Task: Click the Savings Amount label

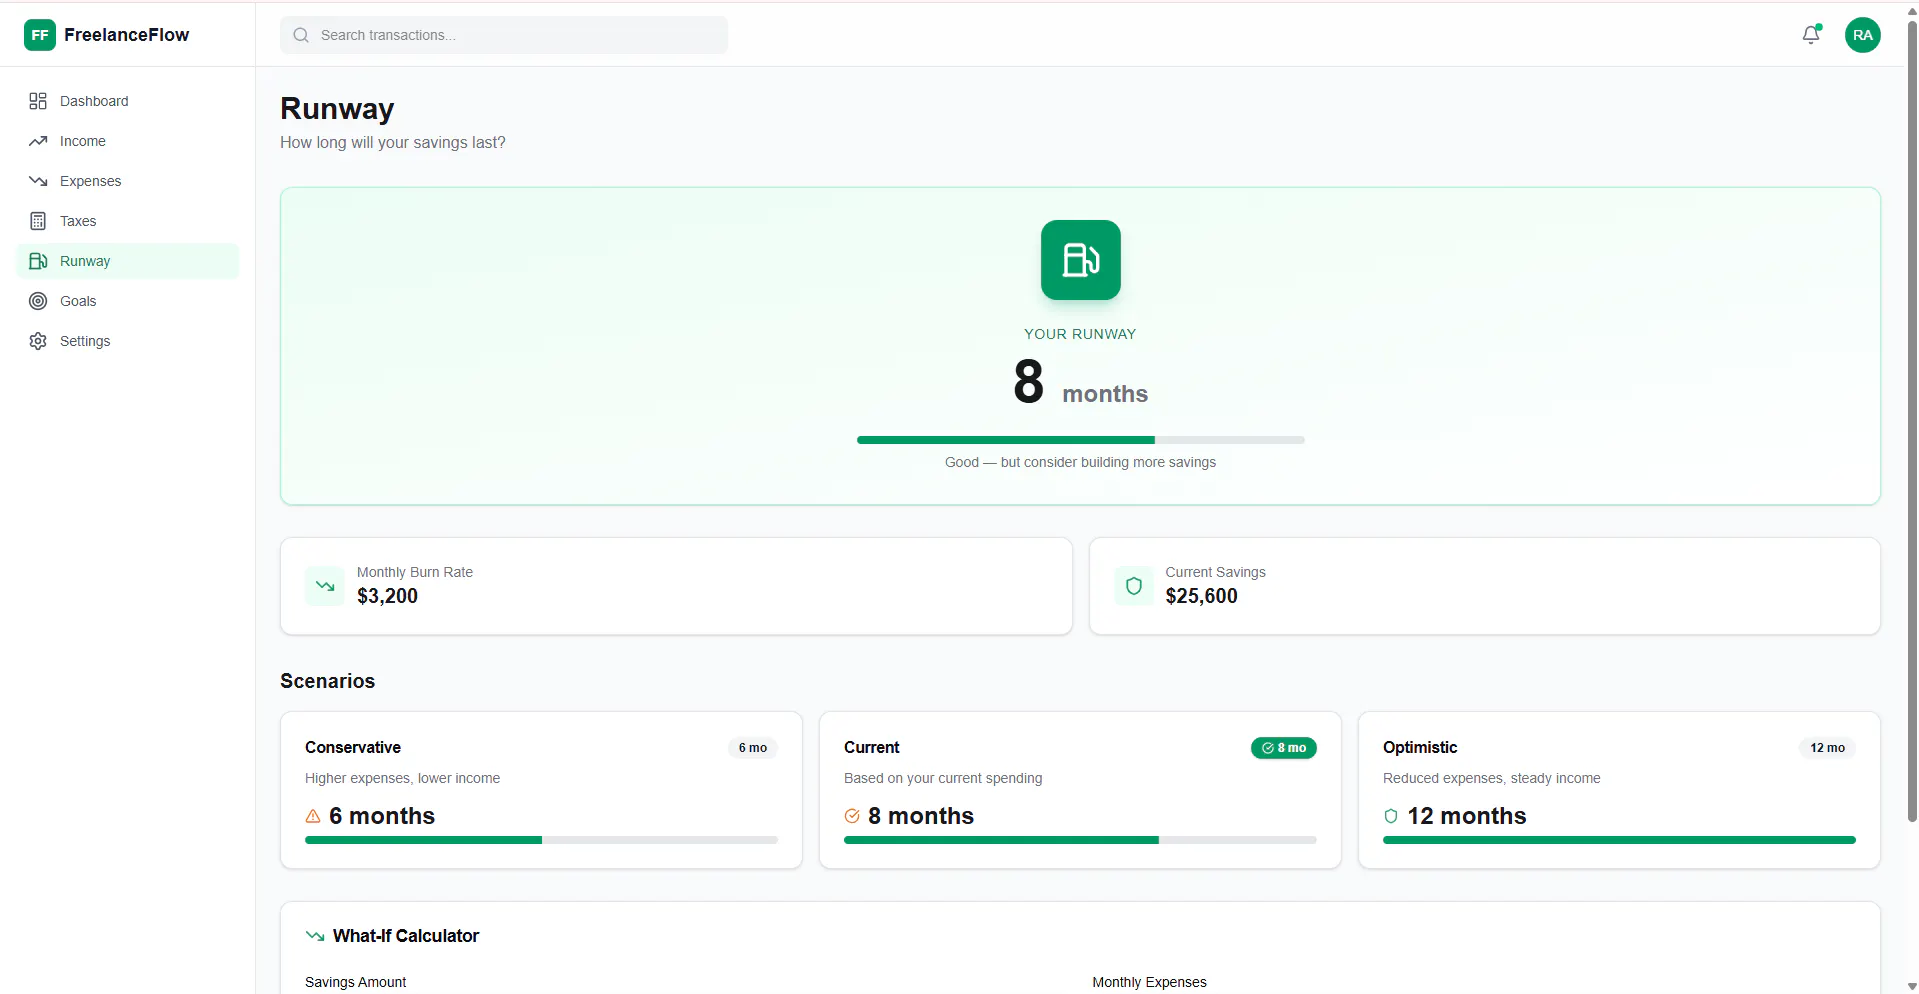Action: 355,982
